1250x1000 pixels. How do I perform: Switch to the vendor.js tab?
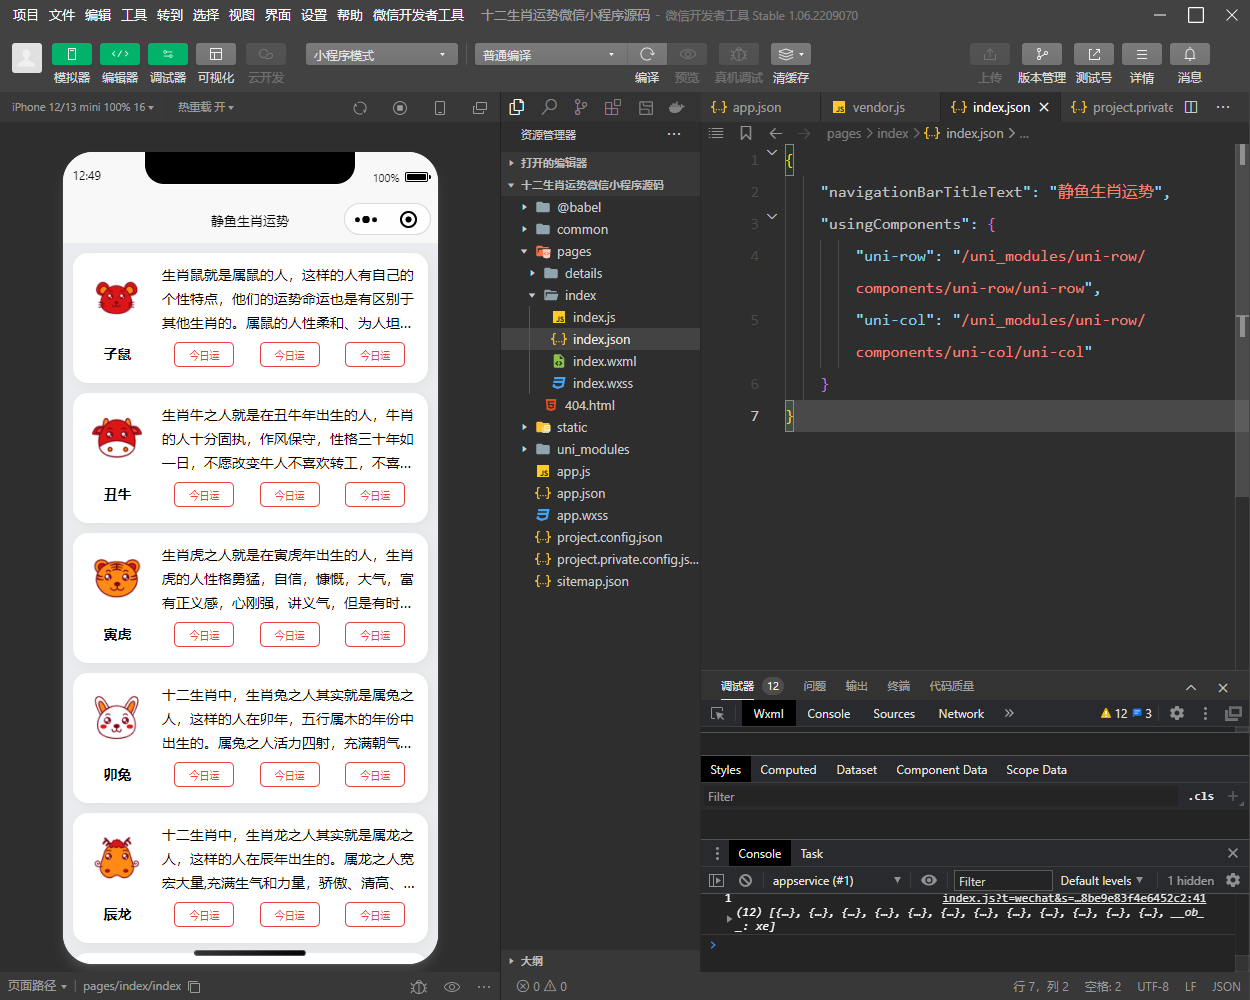878,107
